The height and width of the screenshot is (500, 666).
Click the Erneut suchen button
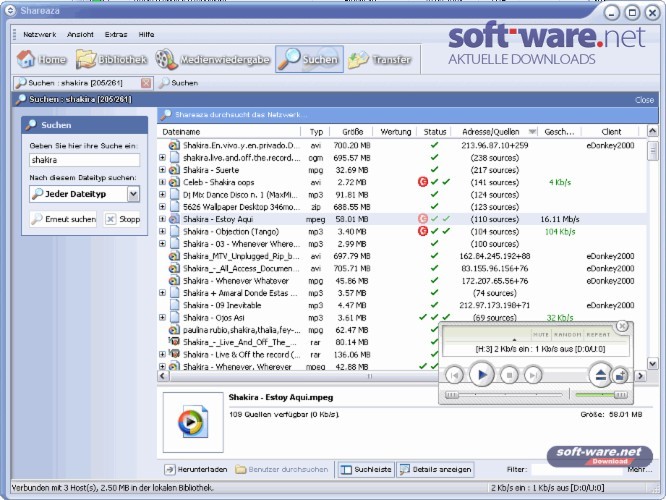63,219
